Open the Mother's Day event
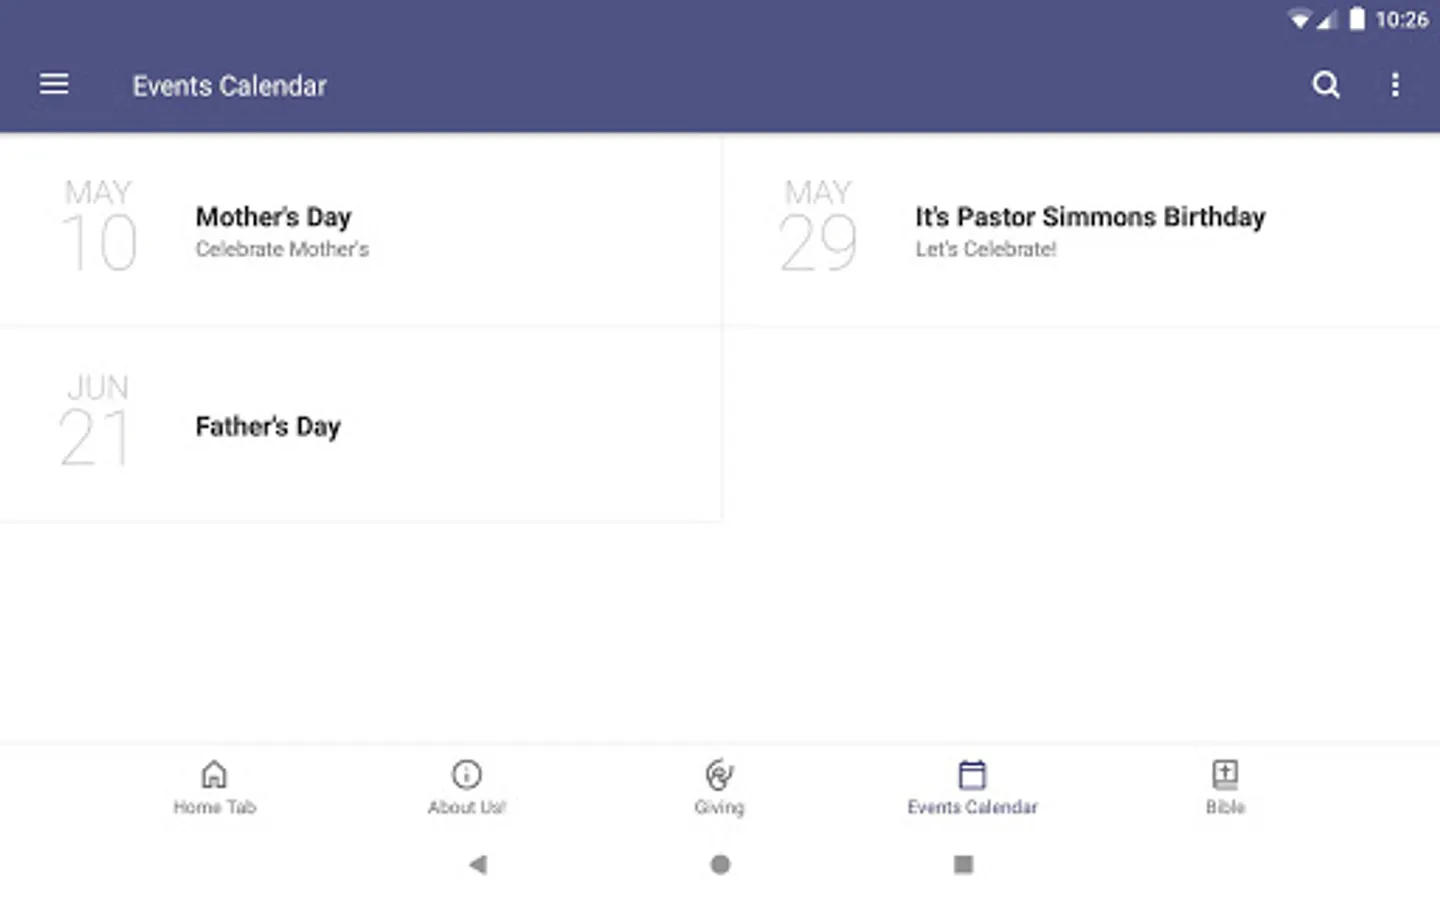This screenshot has width=1440, height=900. (x=274, y=217)
